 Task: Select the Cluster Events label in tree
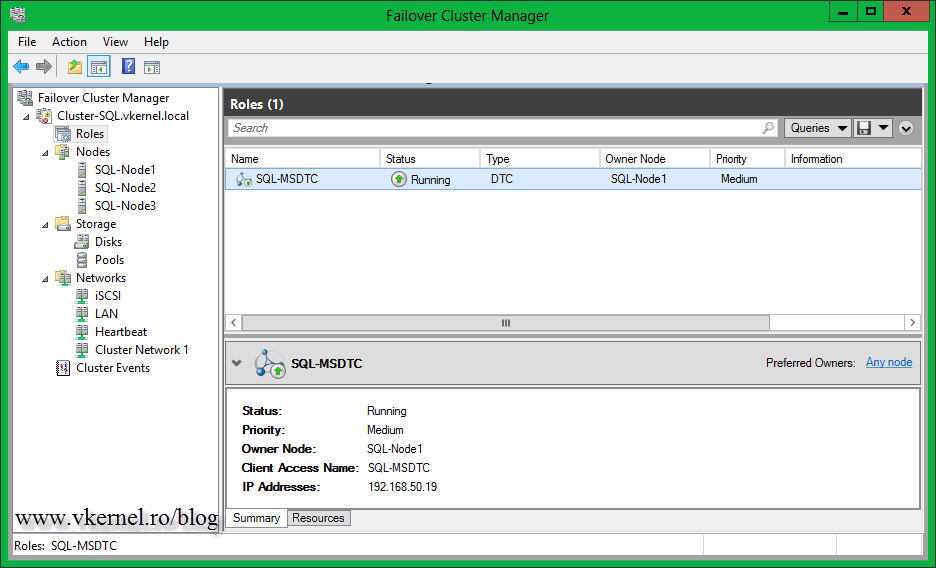(x=113, y=368)
